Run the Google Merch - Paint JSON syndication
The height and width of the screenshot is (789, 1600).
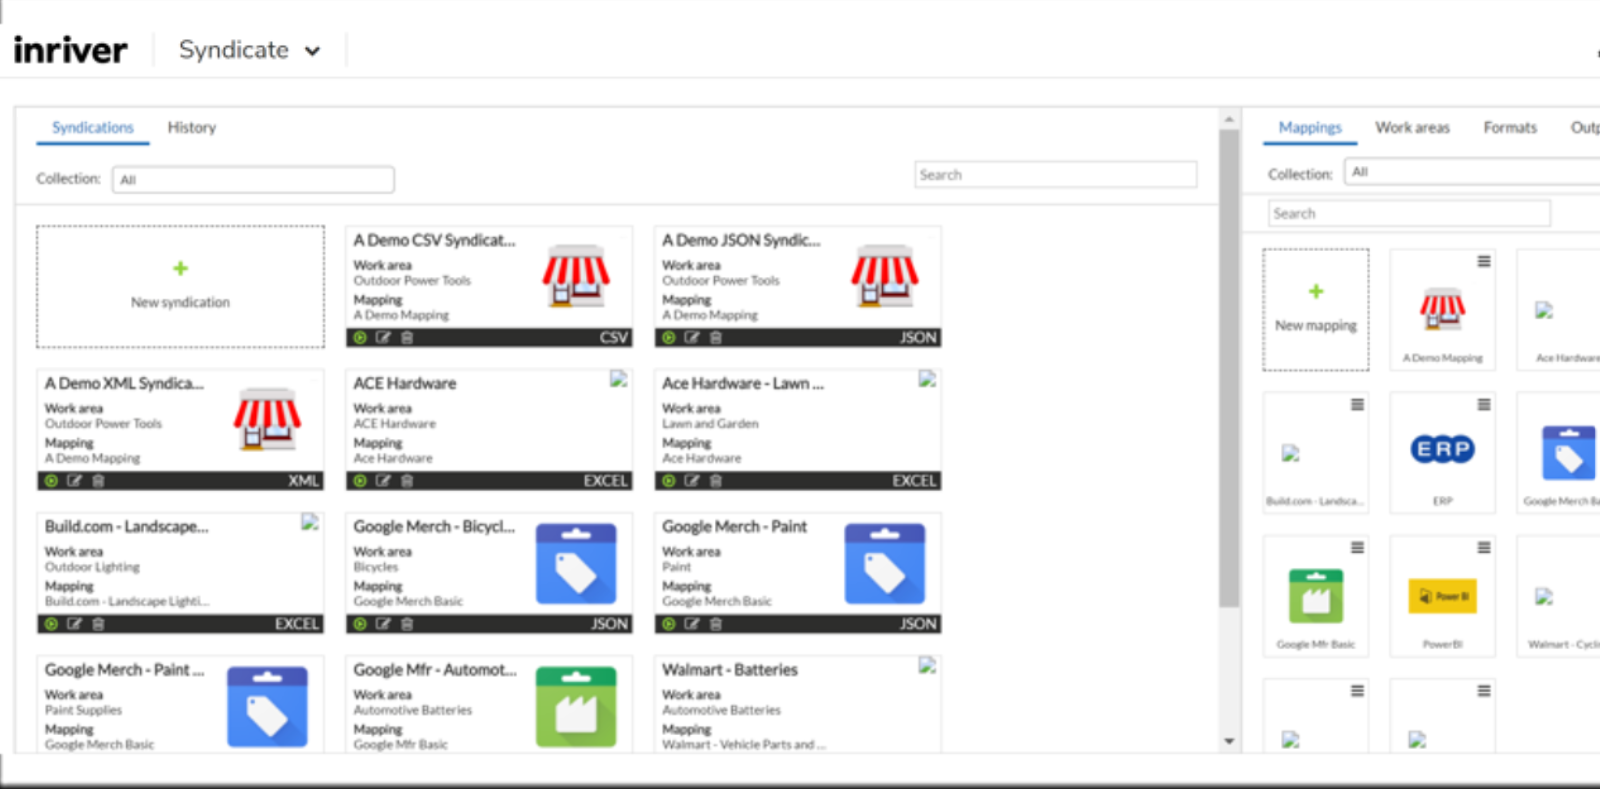point(669,624)
